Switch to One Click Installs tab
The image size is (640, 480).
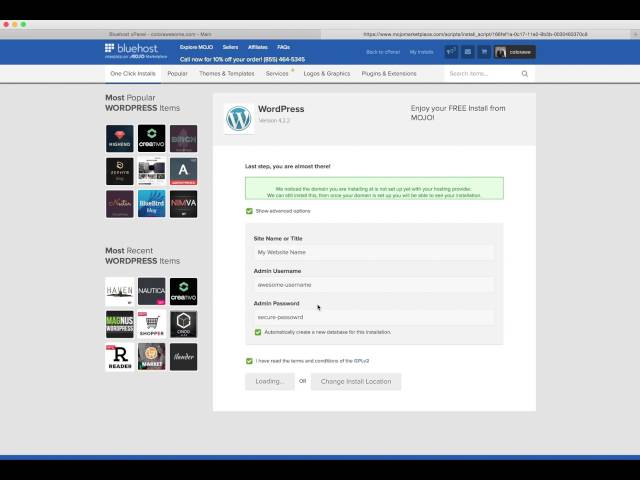click(133, 74)
